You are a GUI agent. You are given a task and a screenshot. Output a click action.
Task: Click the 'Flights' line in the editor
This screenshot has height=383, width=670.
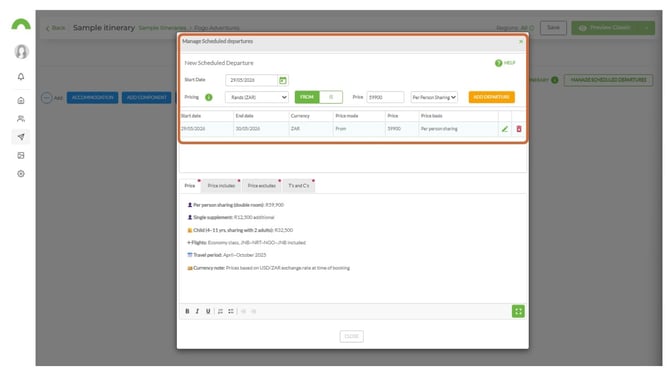(247, 243)
